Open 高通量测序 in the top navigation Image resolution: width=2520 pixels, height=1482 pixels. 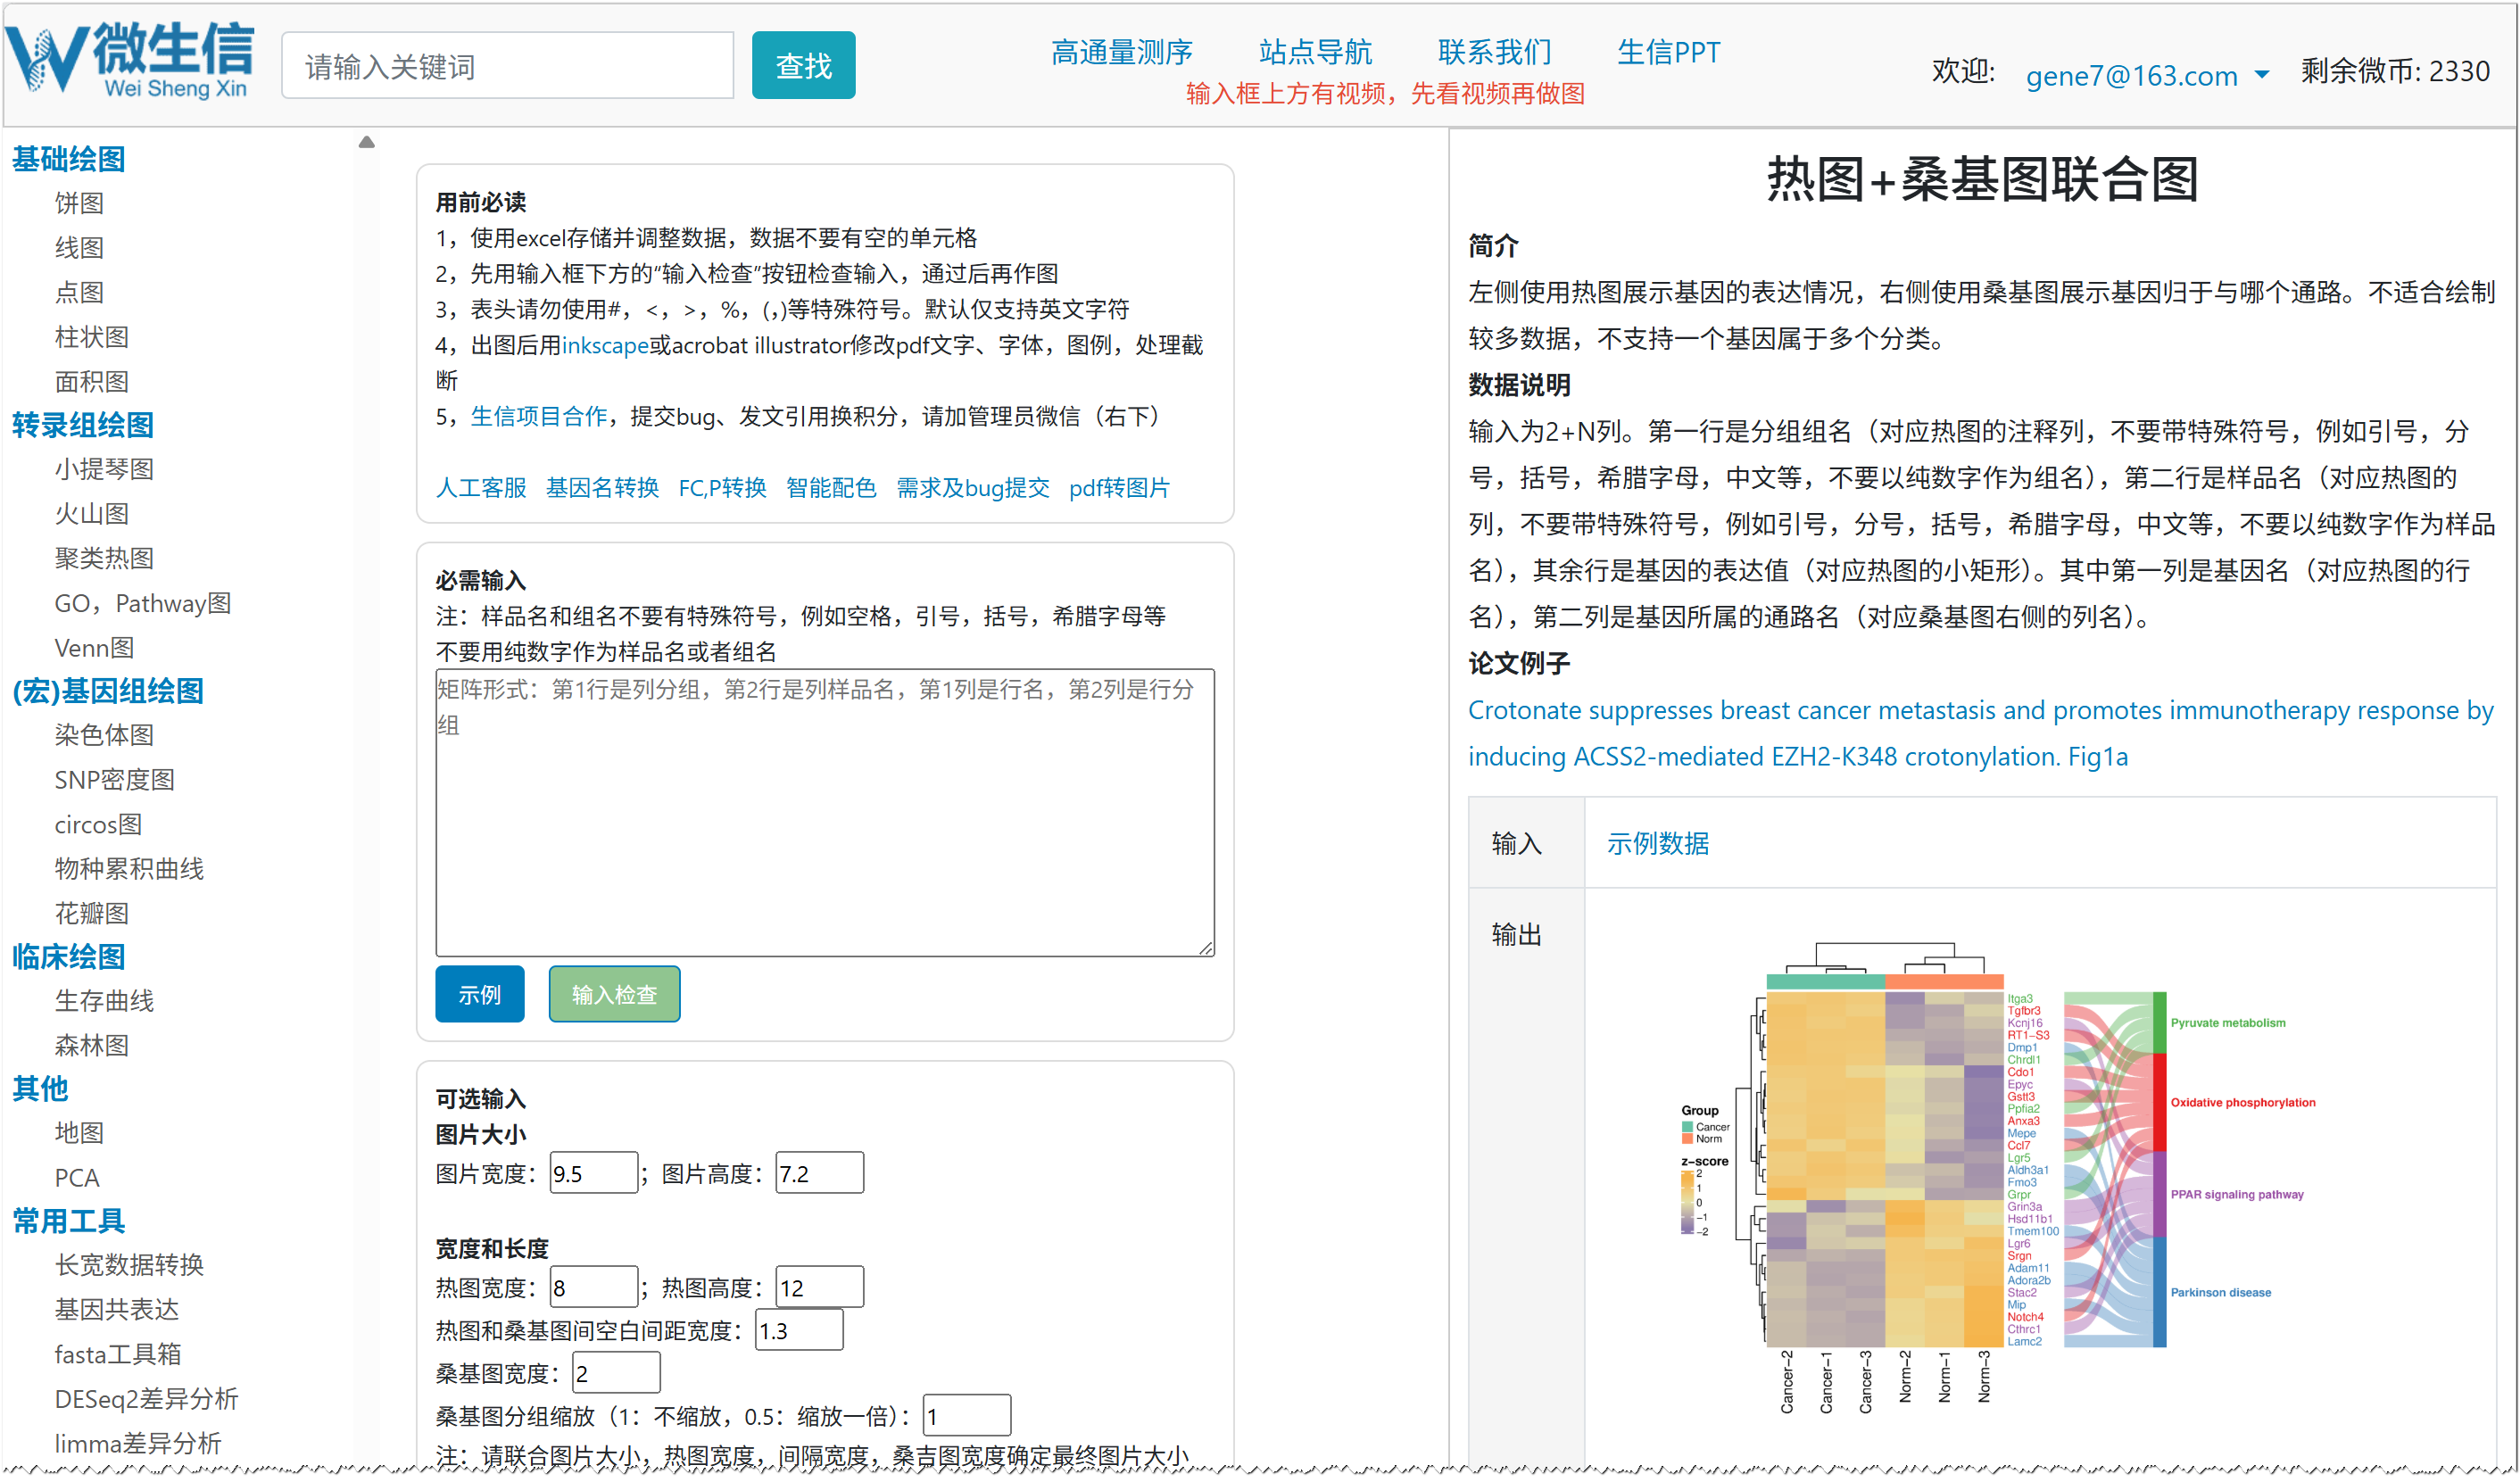click(1121, 51)
